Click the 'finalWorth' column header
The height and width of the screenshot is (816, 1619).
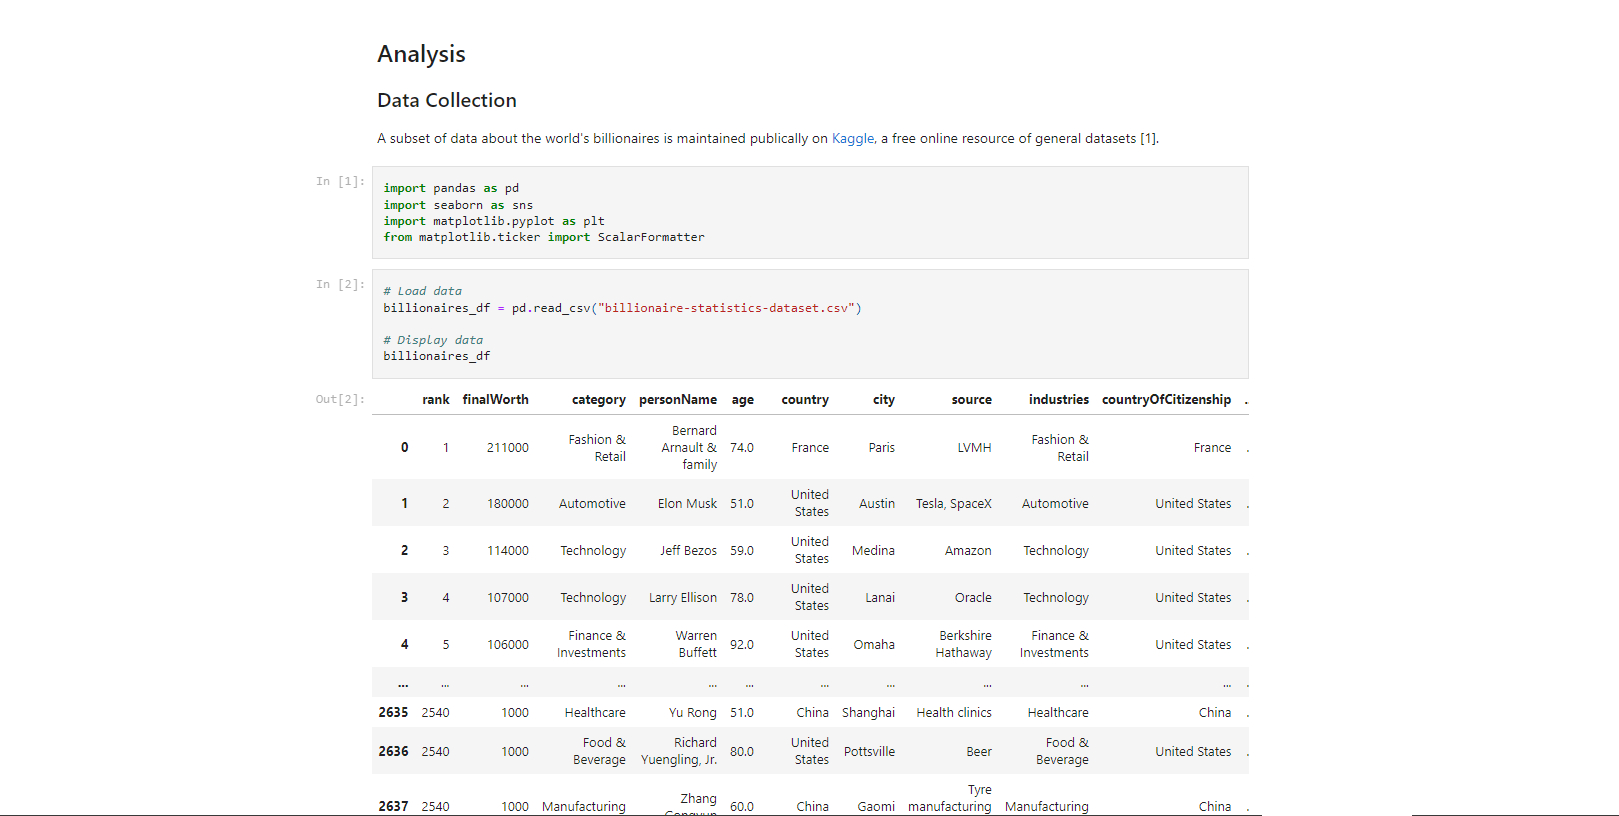click(496, 400)
